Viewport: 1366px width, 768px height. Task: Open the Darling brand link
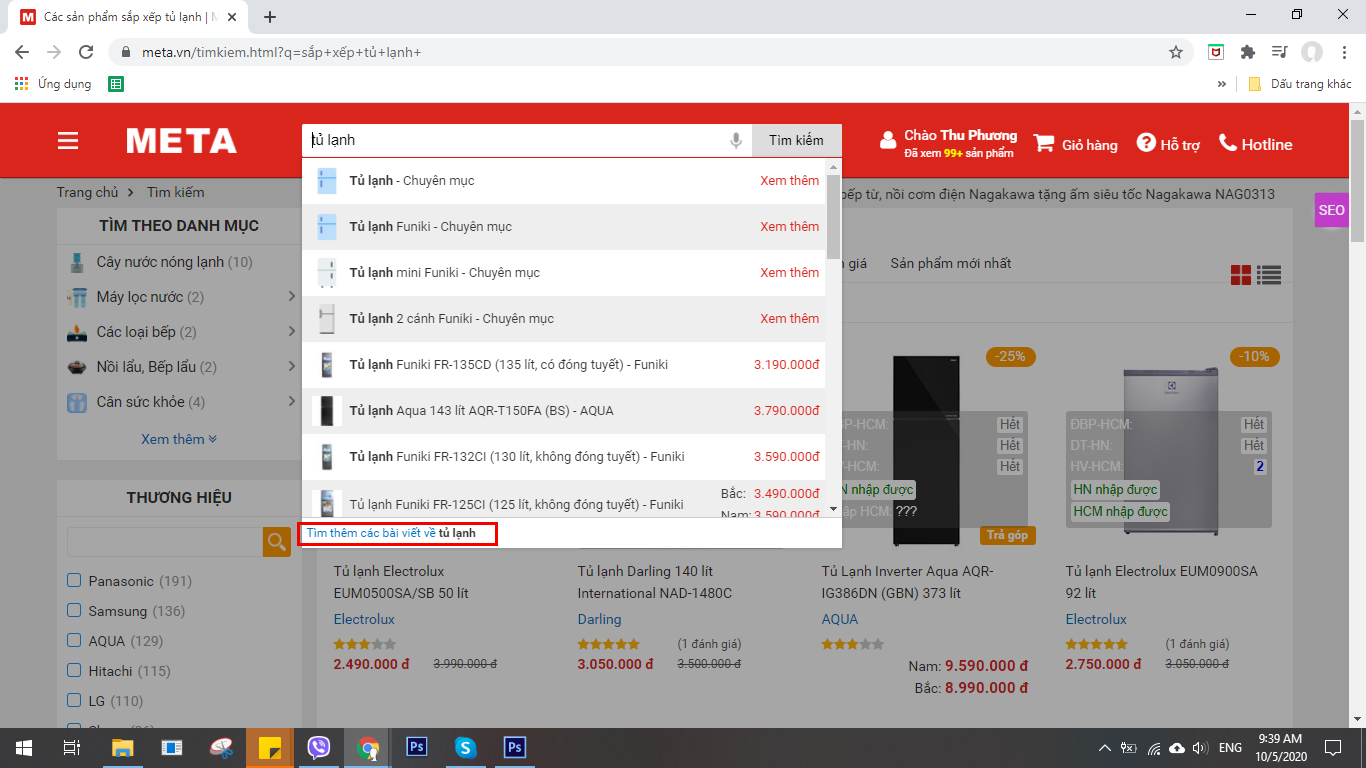pos(599,619)
